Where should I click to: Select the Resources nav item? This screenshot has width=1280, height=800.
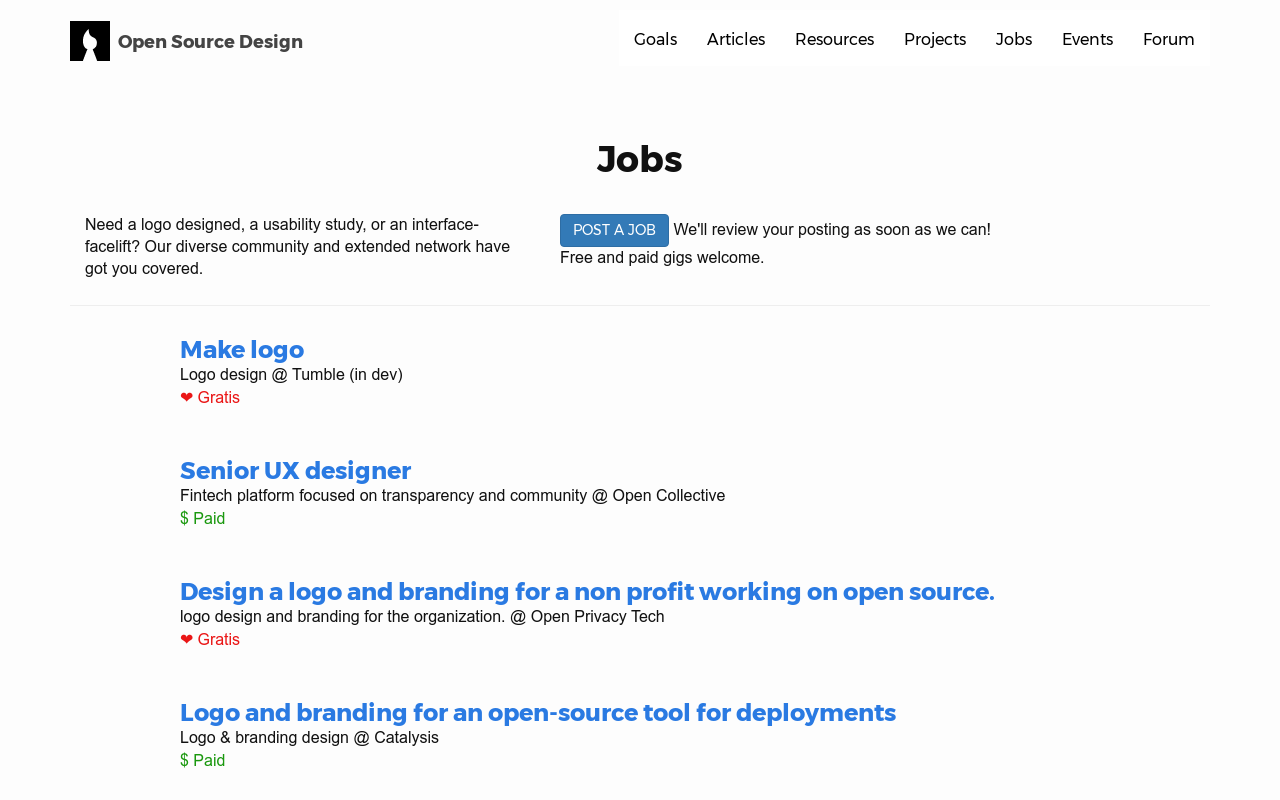click(834, 39)
